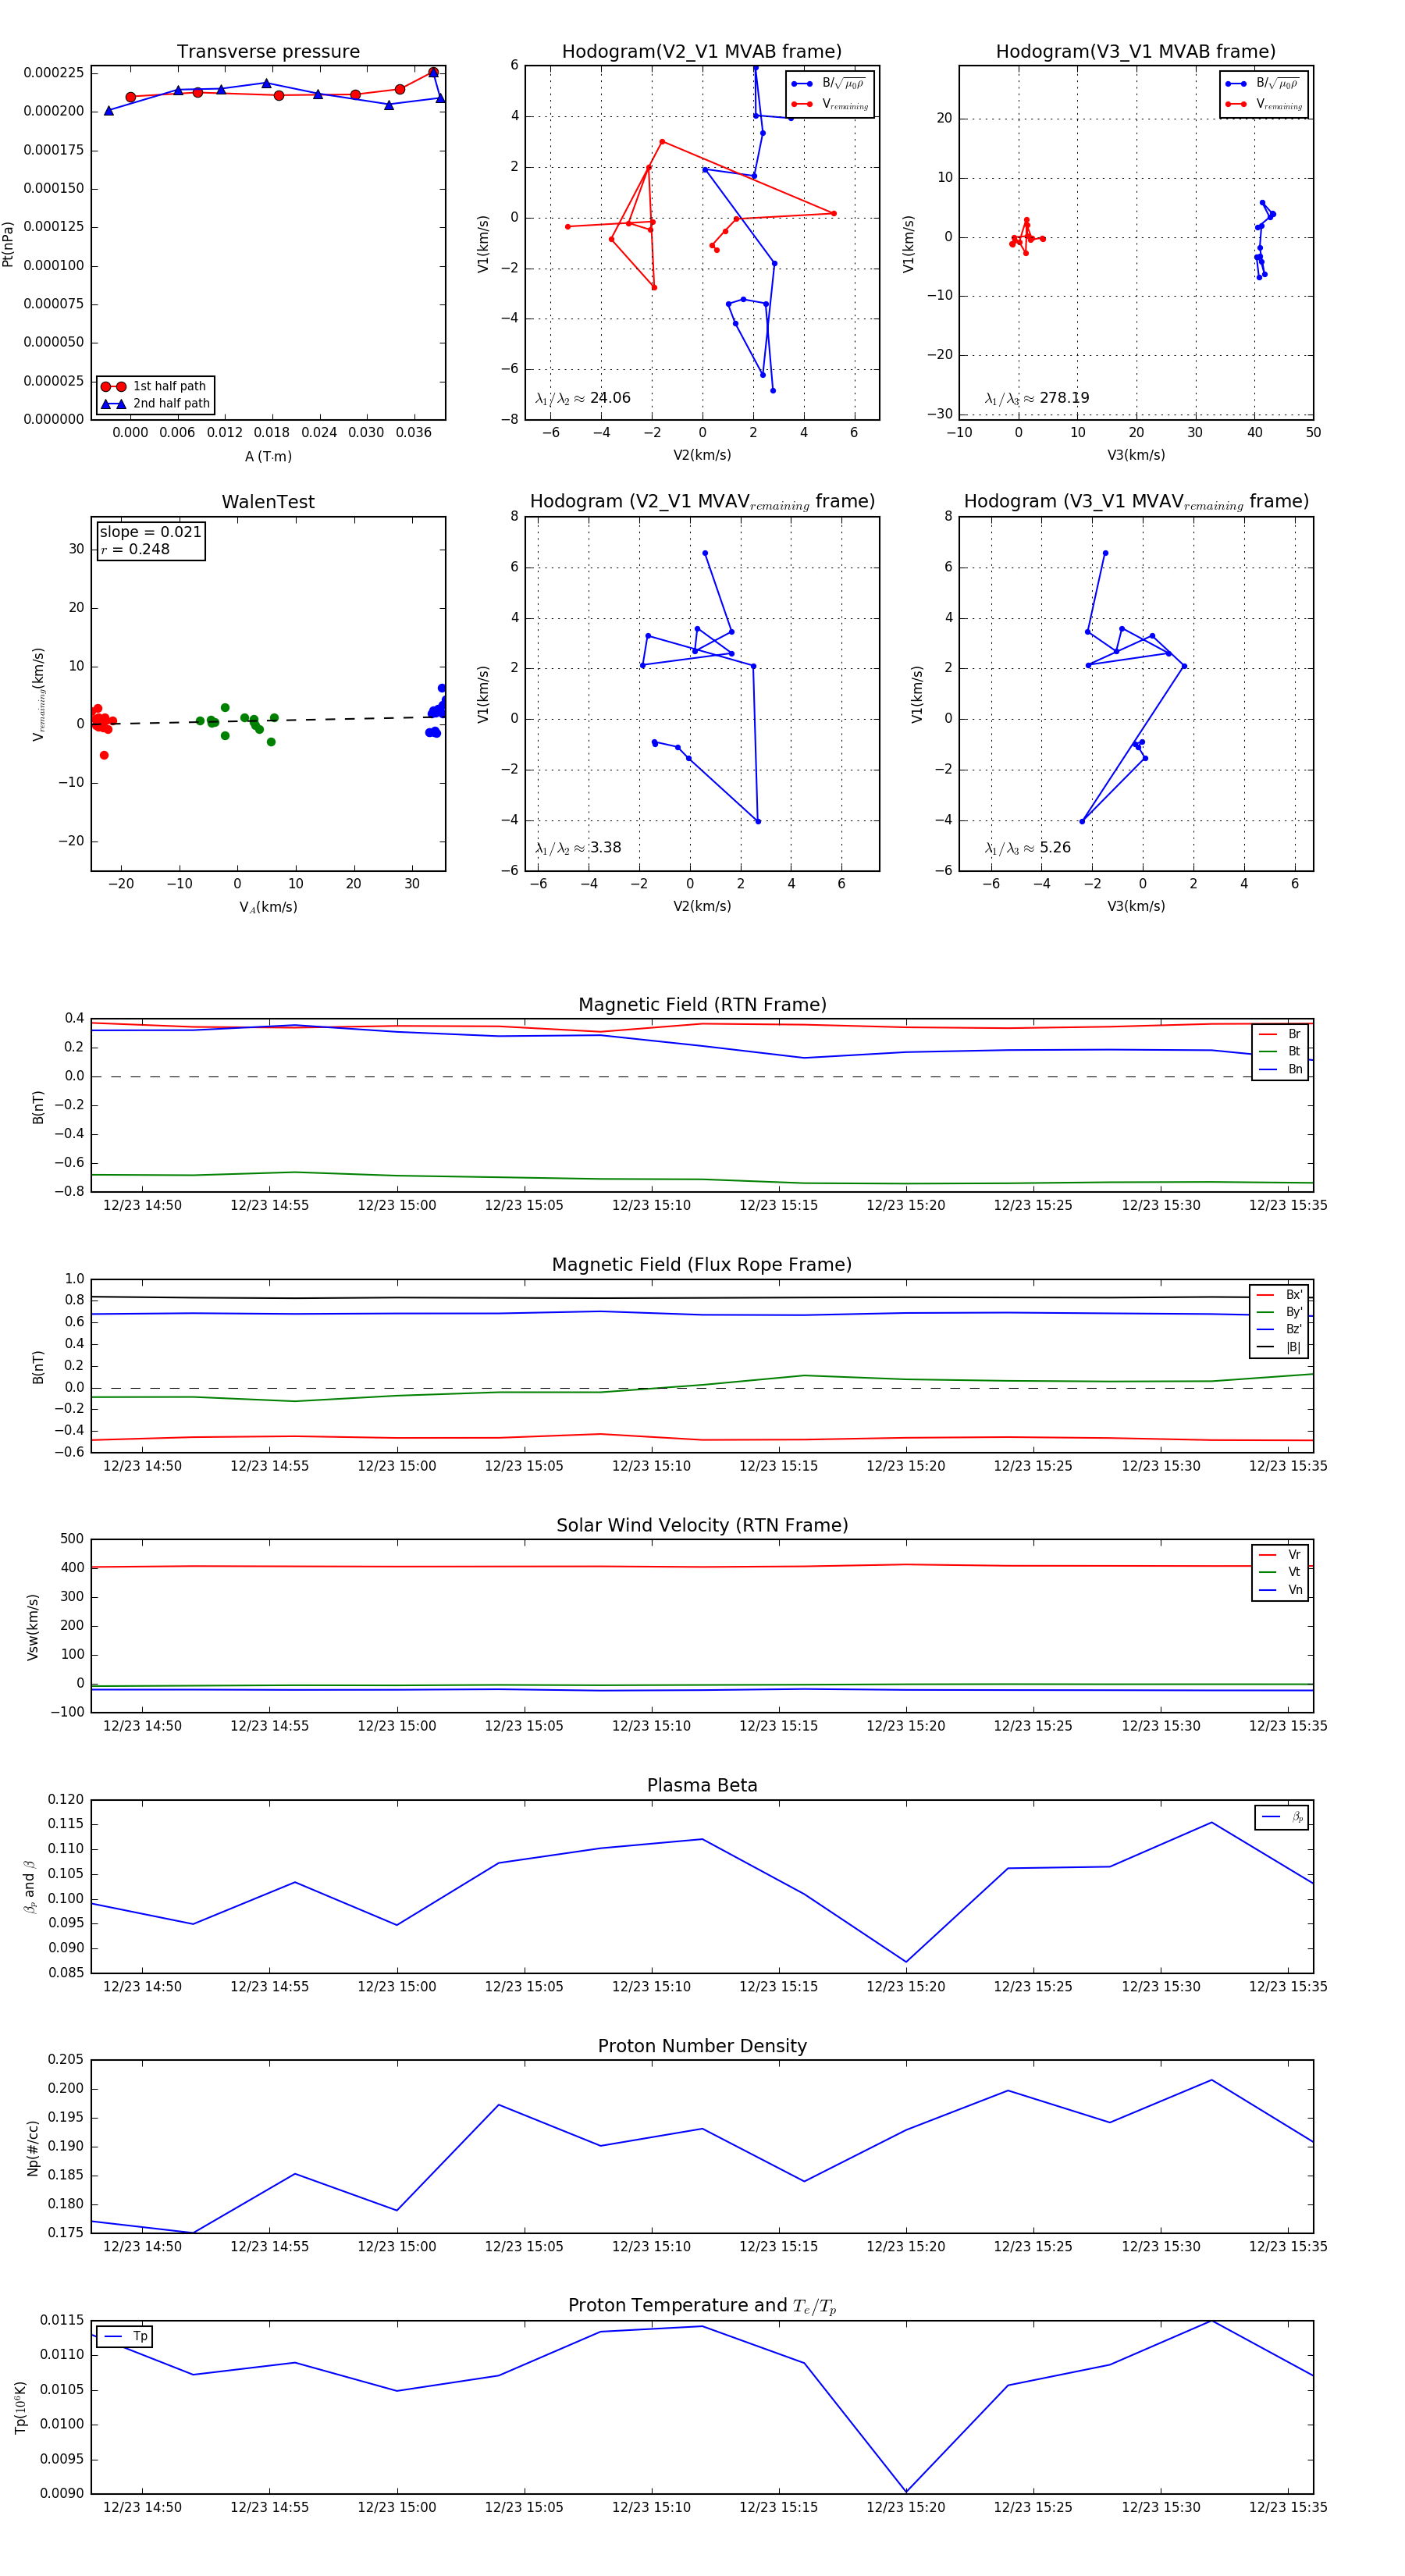Click the 'Pt(nPa)' y-axis label
The width and height of the screenshot is (1405, 2576).
[x=8, y=243]
